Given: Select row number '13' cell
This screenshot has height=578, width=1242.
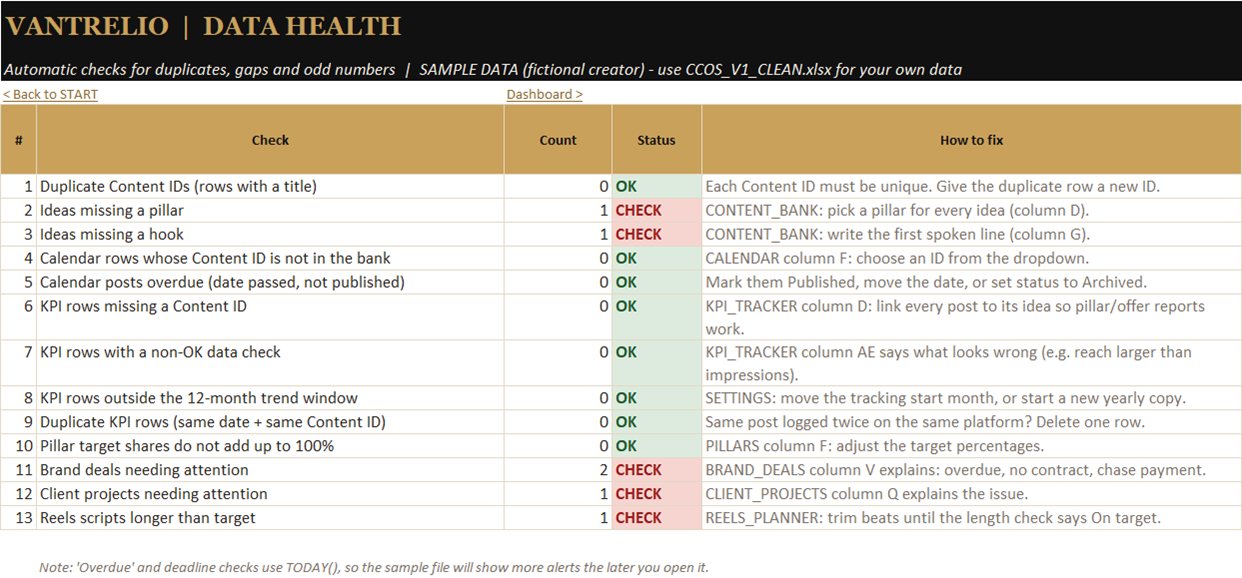Looking at the screenshot, I should [19, 518].
